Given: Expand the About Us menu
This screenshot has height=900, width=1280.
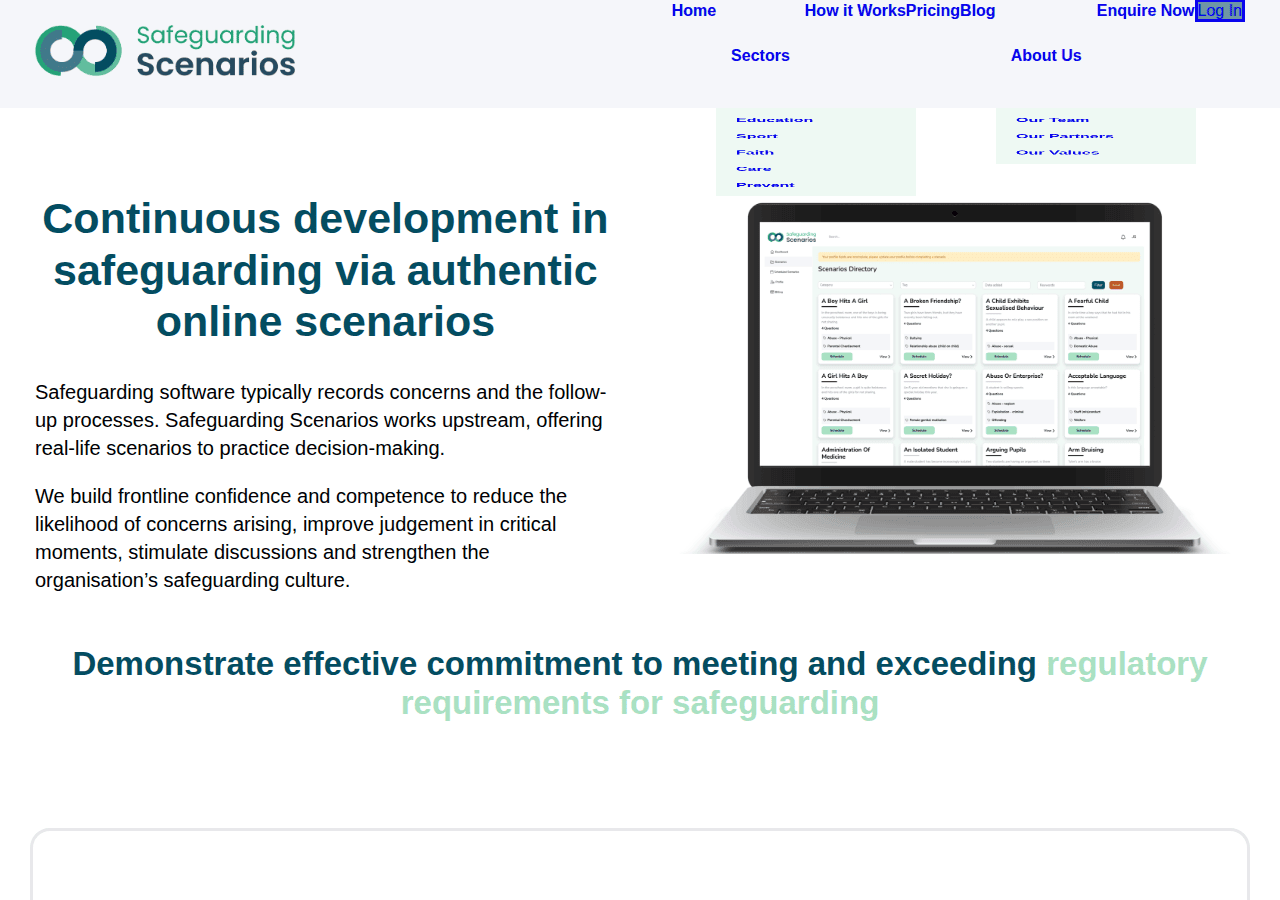Looking at the screenshot, I should point(1046,56).
